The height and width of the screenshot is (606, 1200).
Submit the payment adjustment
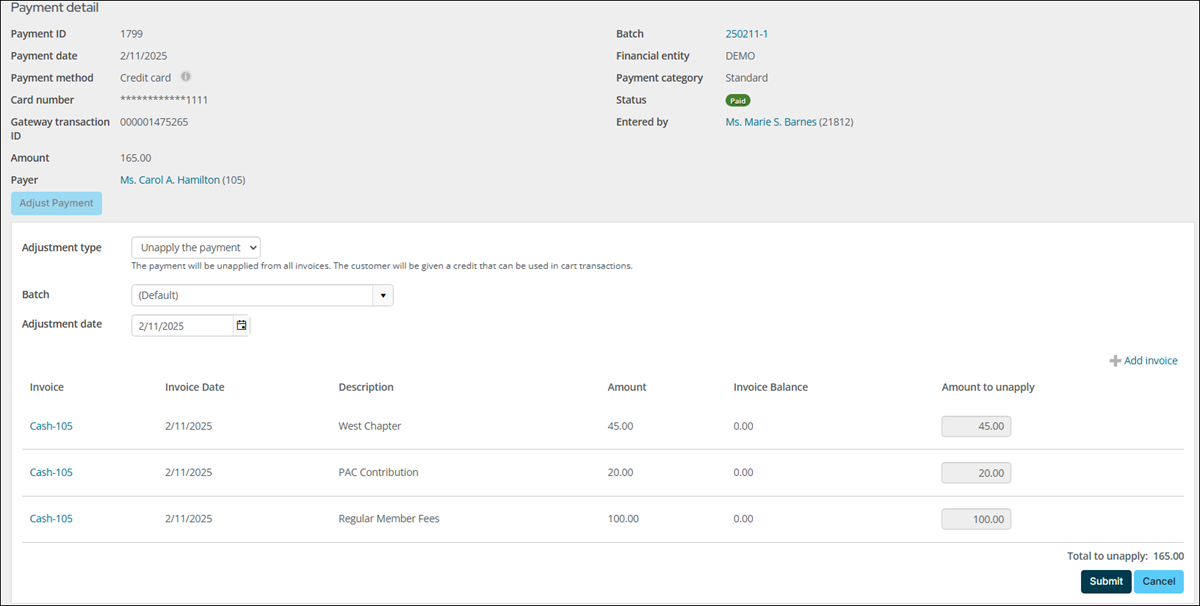[1106, 581]
